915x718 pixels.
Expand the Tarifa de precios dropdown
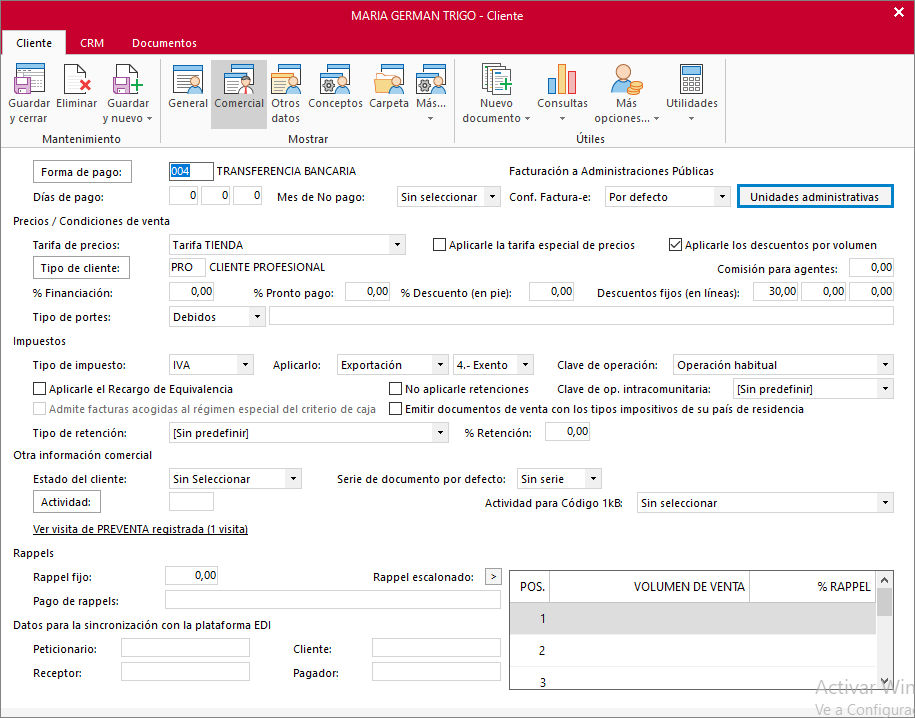coord(398,245)
